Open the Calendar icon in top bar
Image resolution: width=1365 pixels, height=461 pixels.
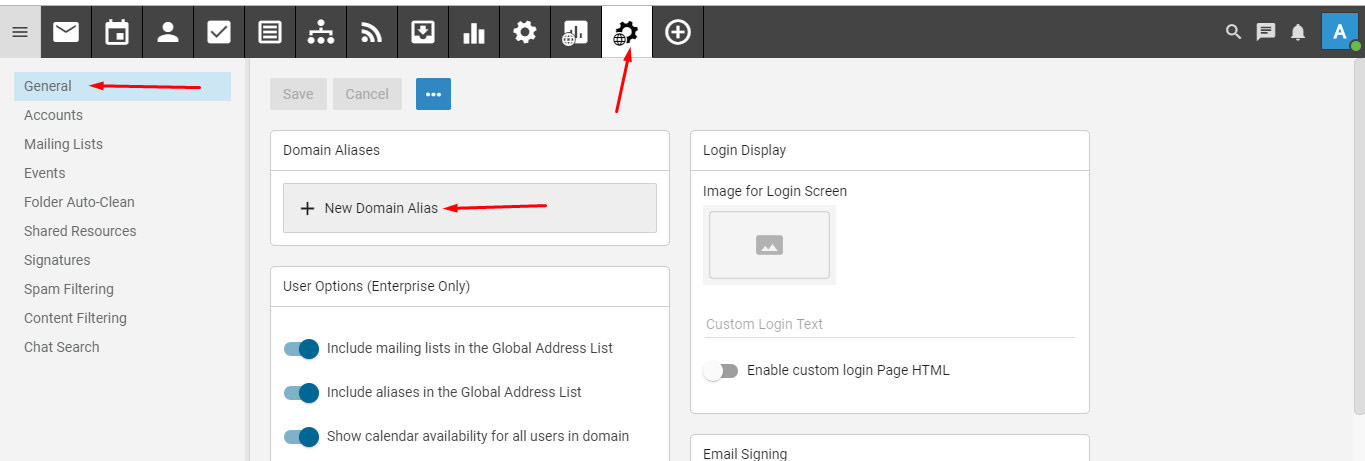tap(117, 32)
